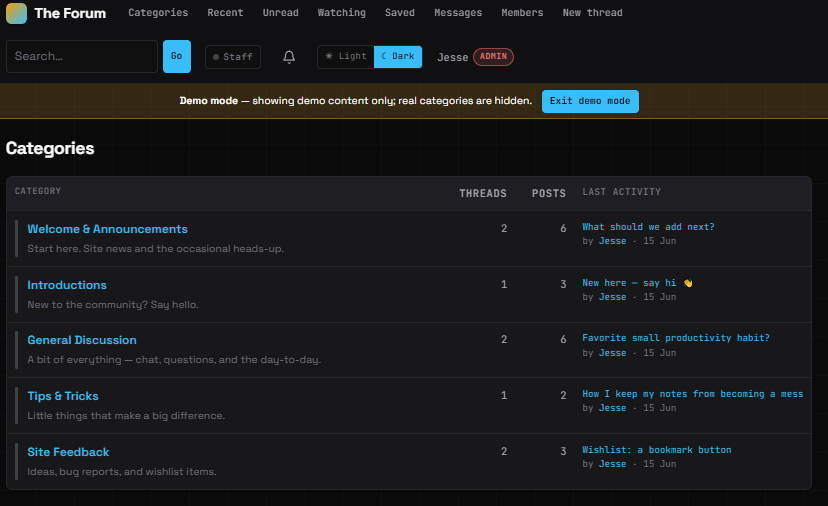The height and width of the screenshot is (506, 828).
Task: Open Messages from the navigation
Action: (x=458, y=13)
